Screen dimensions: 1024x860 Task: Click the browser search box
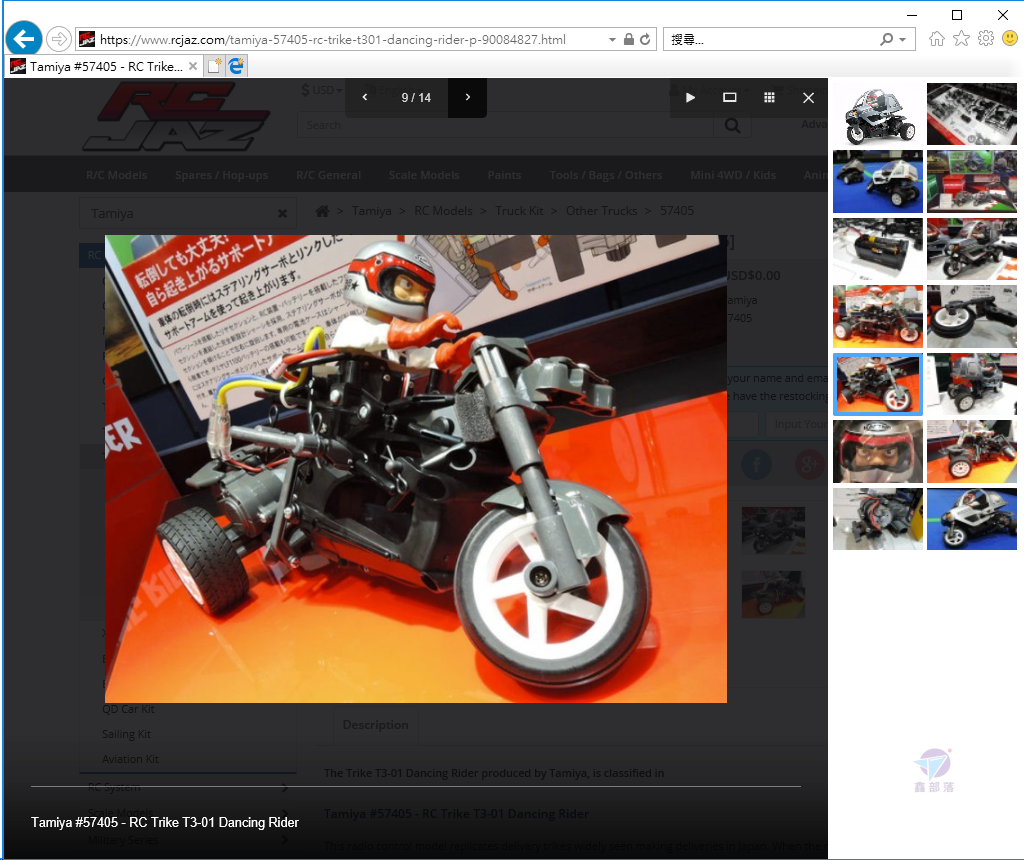771,40
